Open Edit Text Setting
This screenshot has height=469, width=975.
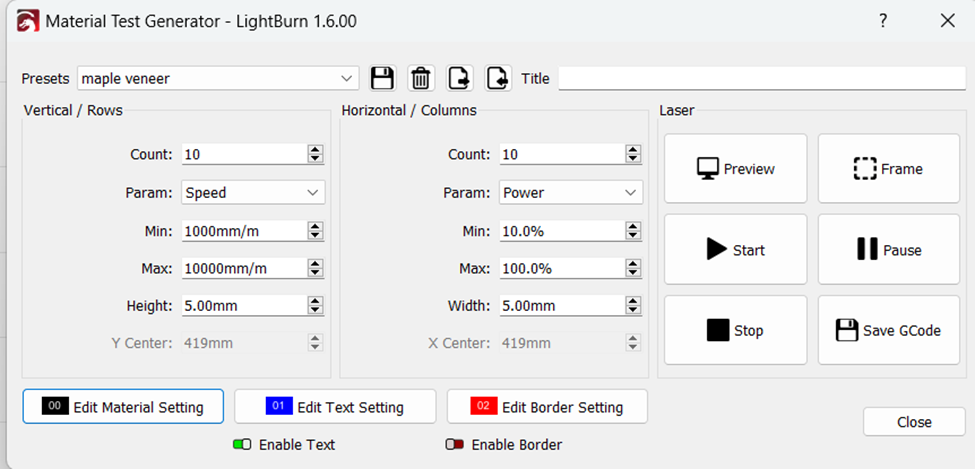click(335, 407)
